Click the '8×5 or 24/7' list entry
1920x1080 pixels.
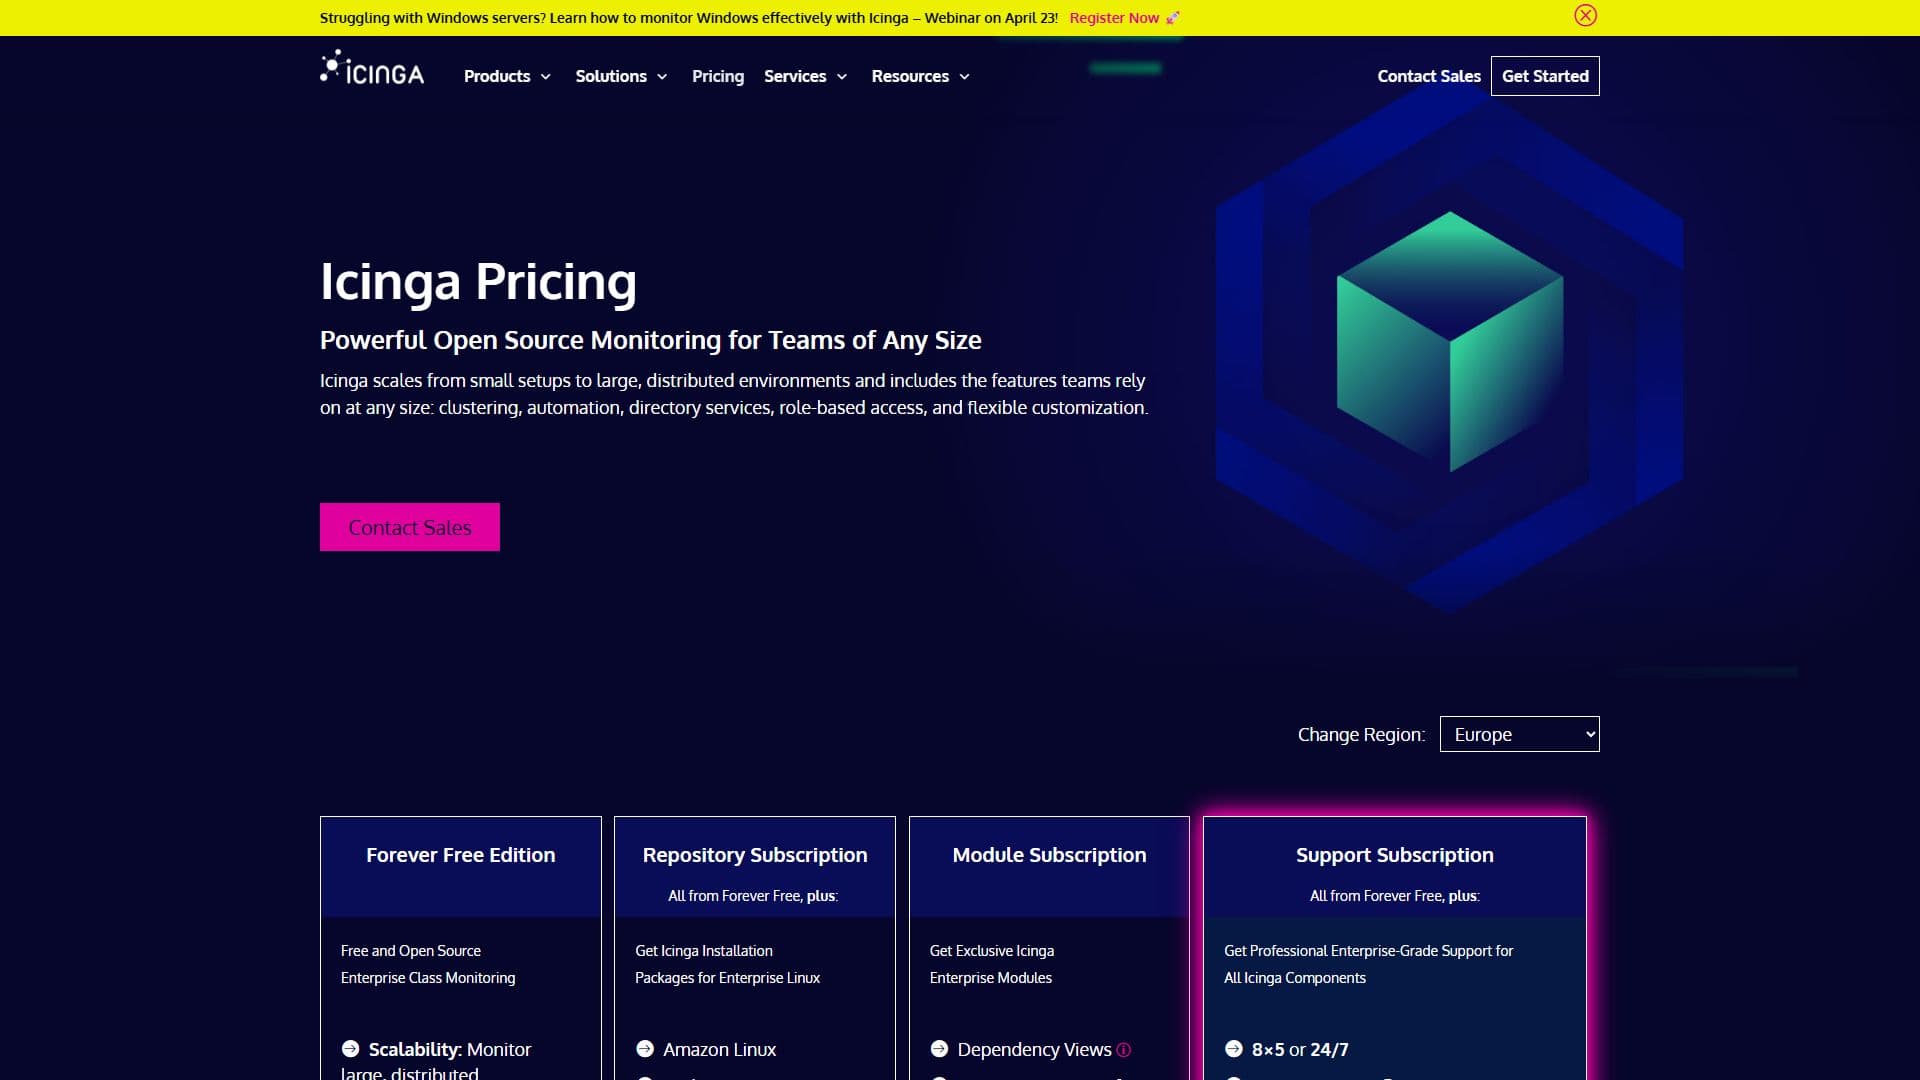click(x=1300, y=1049)
